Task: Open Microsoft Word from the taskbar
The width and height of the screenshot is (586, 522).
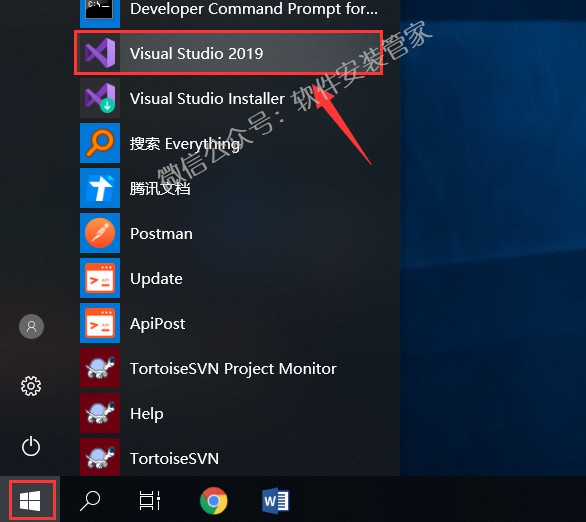Action: 276,501
